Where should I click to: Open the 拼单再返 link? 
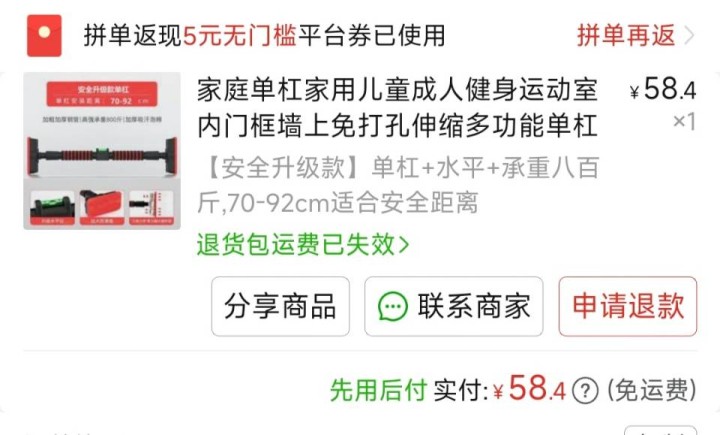[x=626, y=35]
